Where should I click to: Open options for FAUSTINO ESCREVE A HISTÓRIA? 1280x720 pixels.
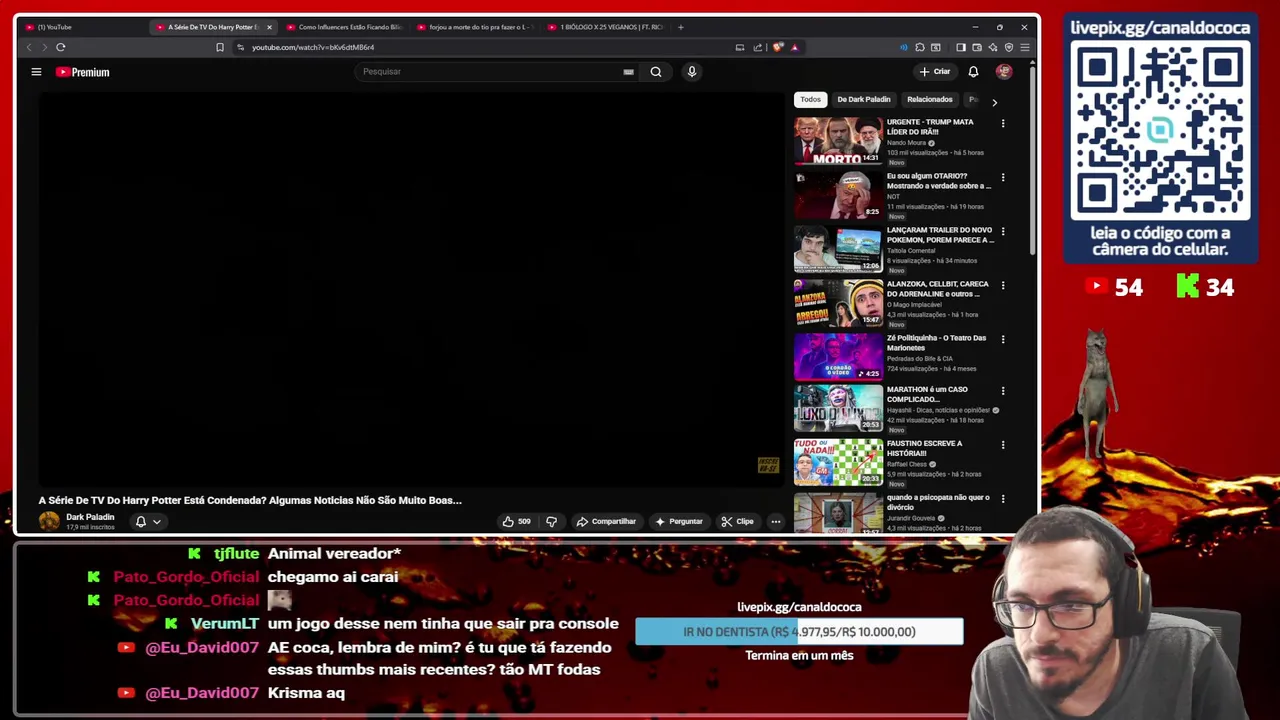1003,445
